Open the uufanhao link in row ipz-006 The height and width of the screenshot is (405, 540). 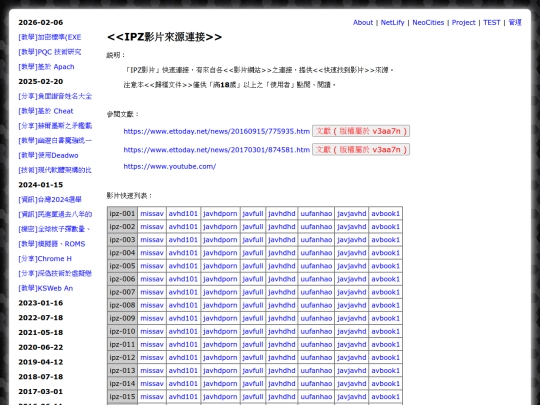click(x=316, y=279)
